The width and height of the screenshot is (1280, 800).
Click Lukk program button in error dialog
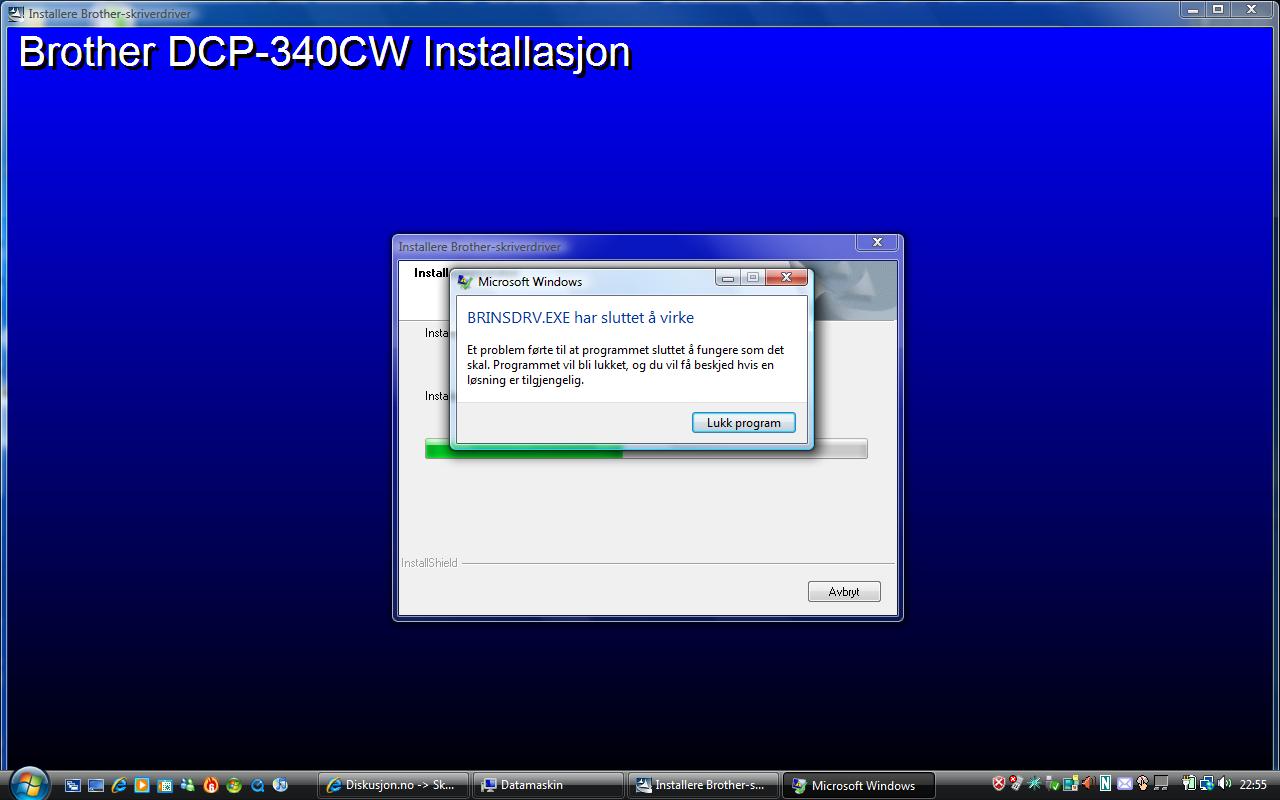pyautogui.click(x=744, y=423)
